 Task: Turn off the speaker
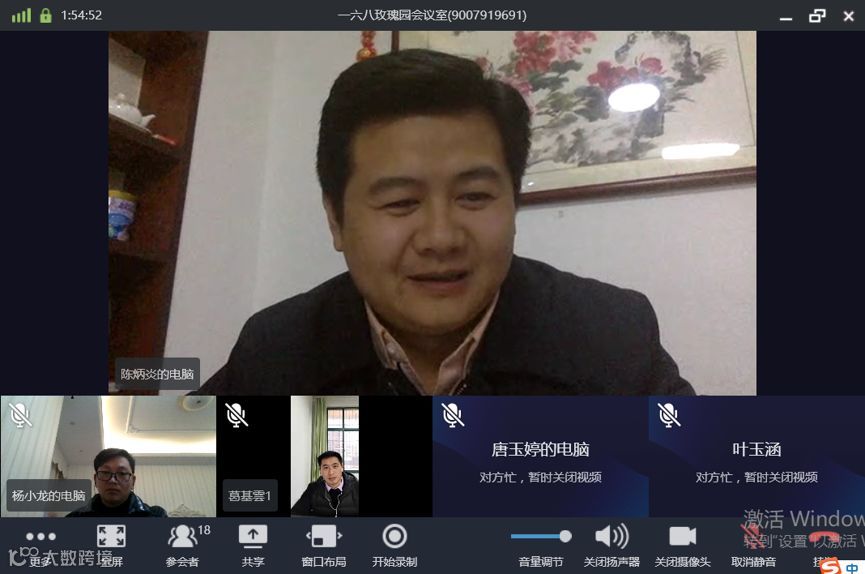(612, 536)
